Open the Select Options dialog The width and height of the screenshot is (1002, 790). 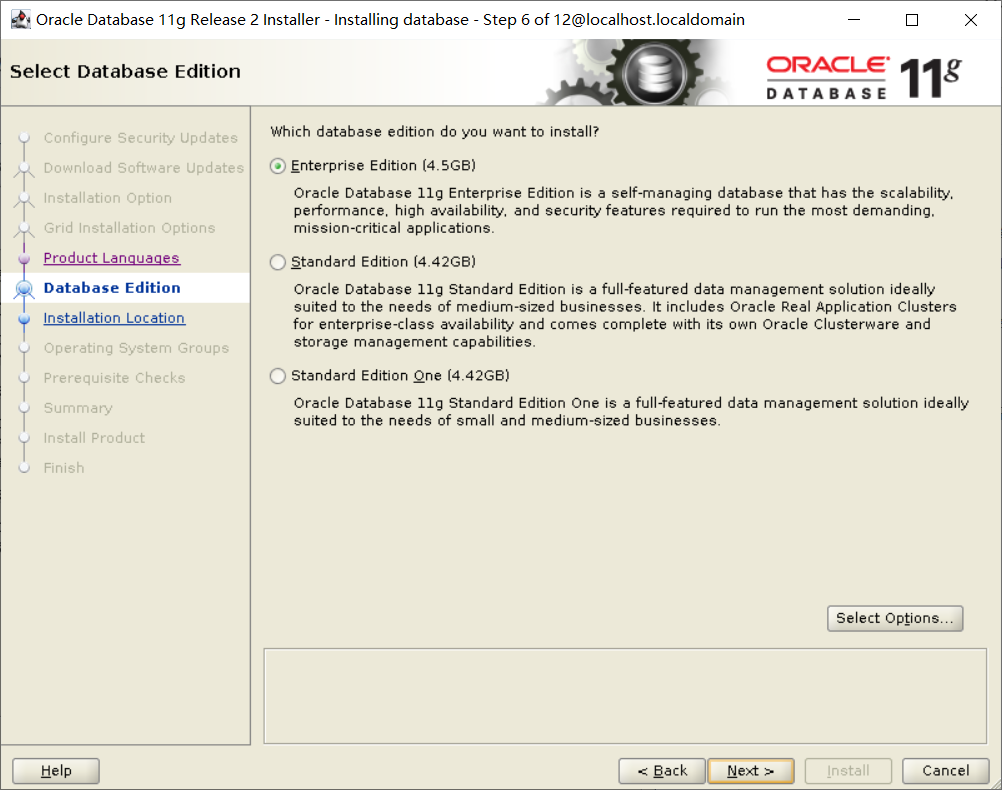pyautogui.click(x=895, y=618)
